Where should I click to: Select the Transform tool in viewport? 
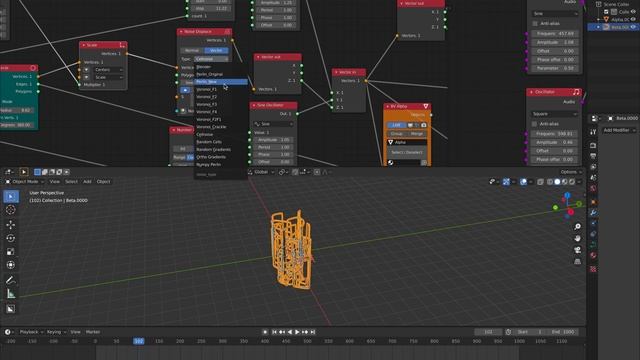(x=11, y=265)
